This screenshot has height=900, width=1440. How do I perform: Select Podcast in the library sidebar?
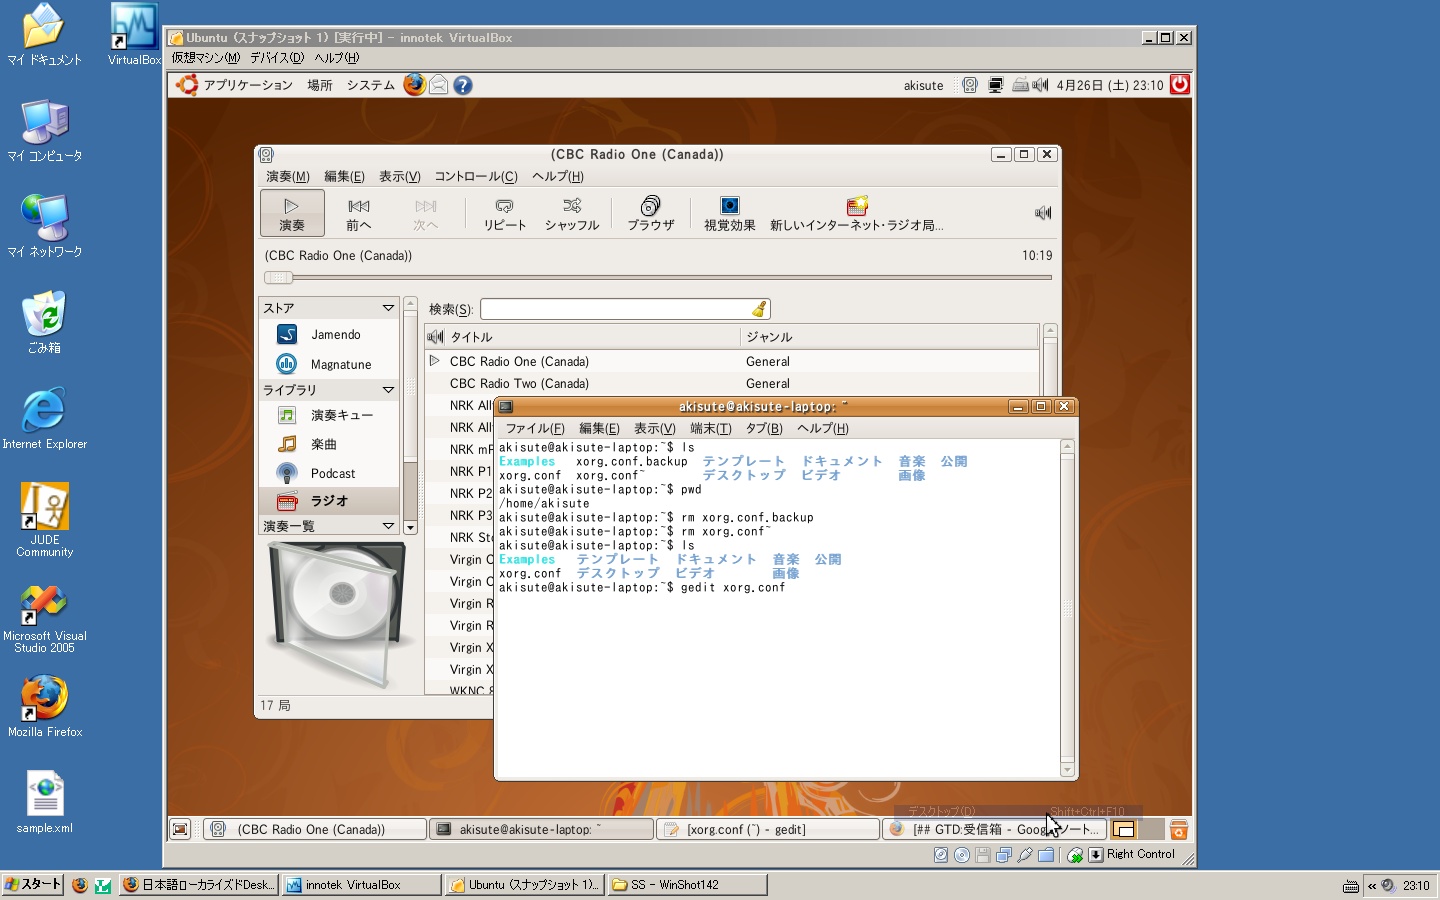[x=329, y=473]
